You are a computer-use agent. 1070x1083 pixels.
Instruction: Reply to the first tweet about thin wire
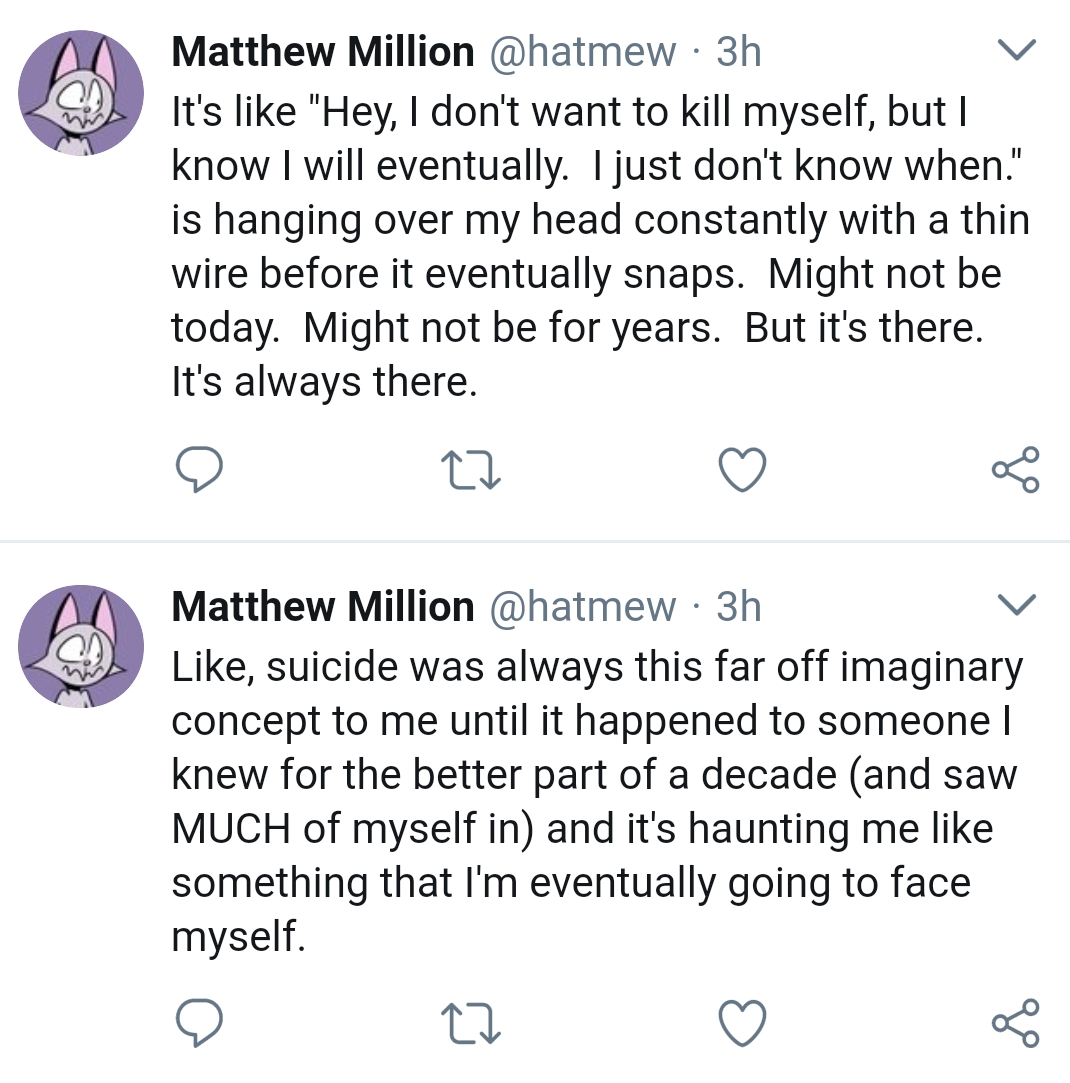click(197, 470)
